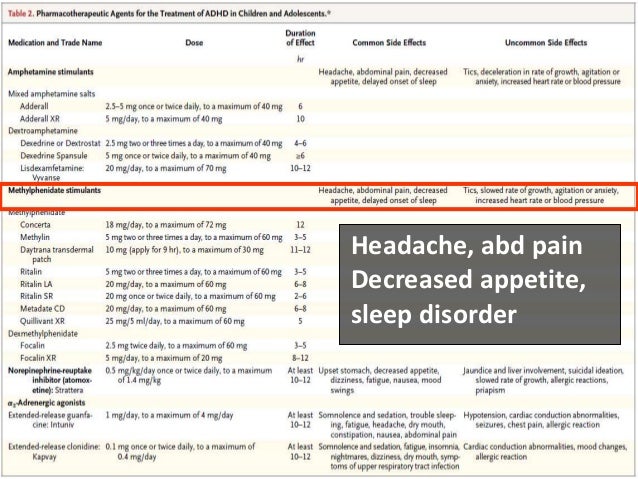This screenshot has width=638, height=479.
Task: Select the 'Focalin XR' row
Action: click(38, 358)
